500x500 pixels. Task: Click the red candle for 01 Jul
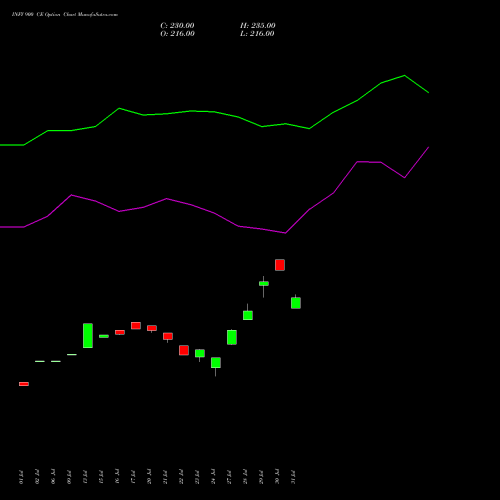24,384
